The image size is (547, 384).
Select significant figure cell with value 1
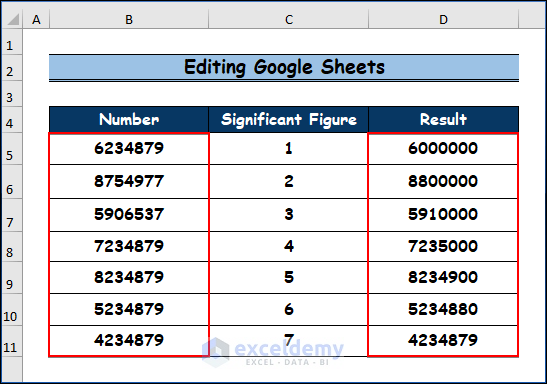pyautogui.click(x=289, y=149)
